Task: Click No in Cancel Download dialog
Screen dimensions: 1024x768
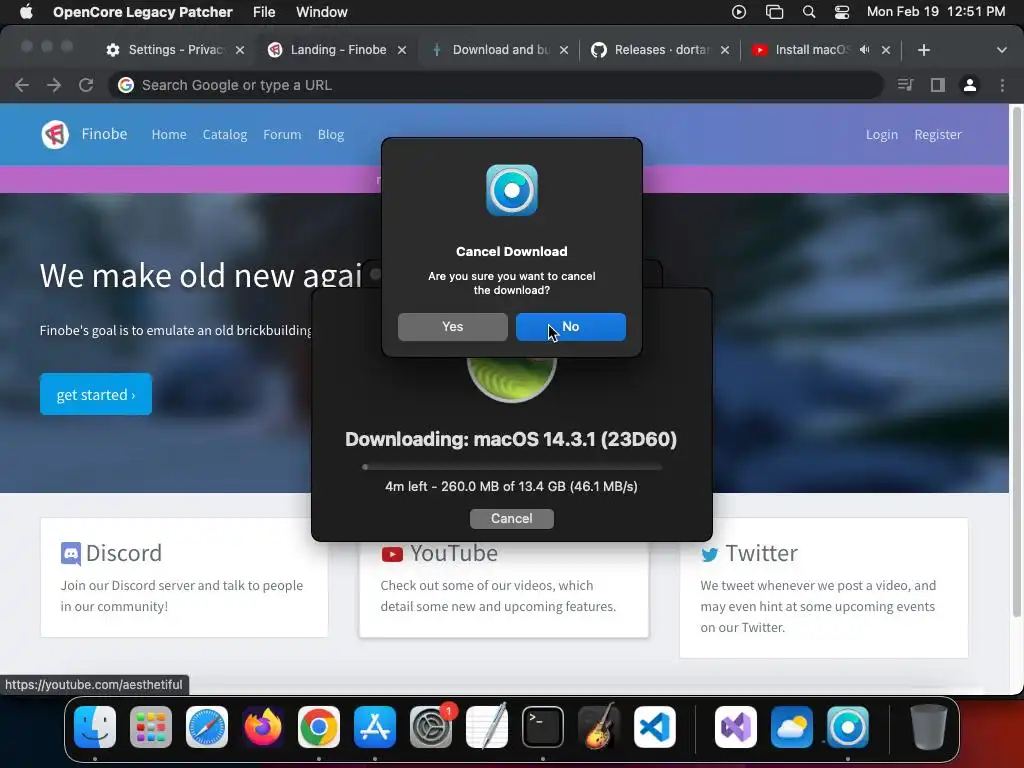Action: (x=571, y=327)
